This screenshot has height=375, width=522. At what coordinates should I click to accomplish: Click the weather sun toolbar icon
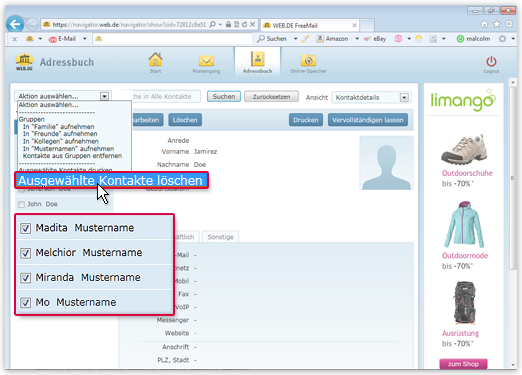point(419,39)
